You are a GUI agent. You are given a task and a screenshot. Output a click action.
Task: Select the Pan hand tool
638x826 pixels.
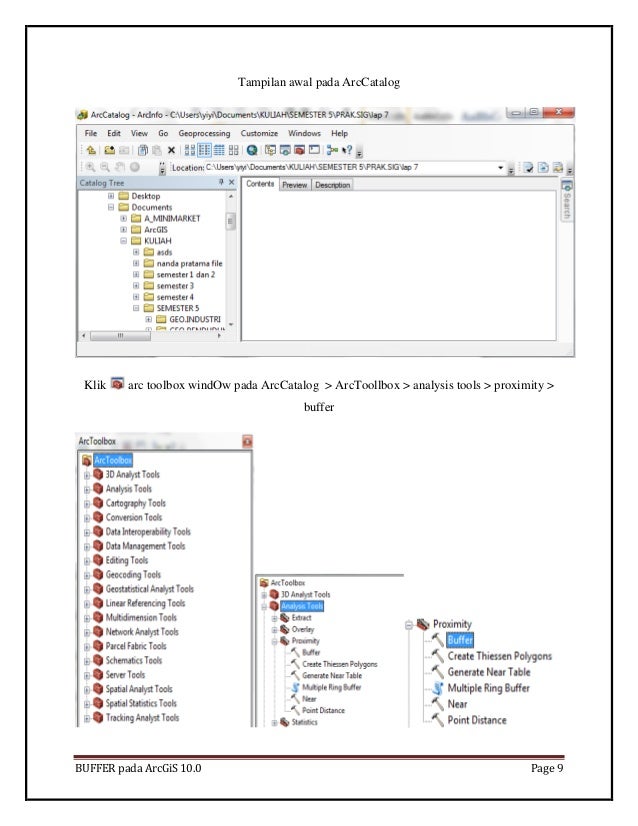coord(120,167)
